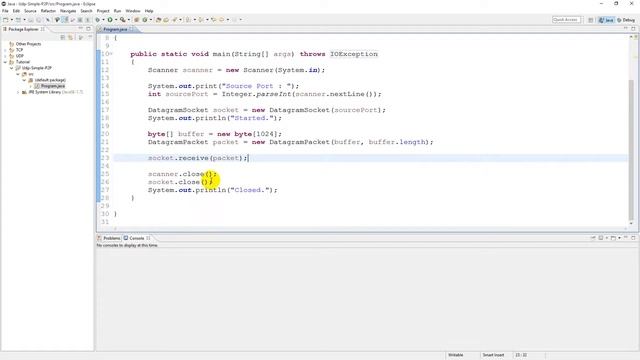Maximize the Package Explorer view
The height and width of the screenshot is (360, 640).
tap(89, 29)
